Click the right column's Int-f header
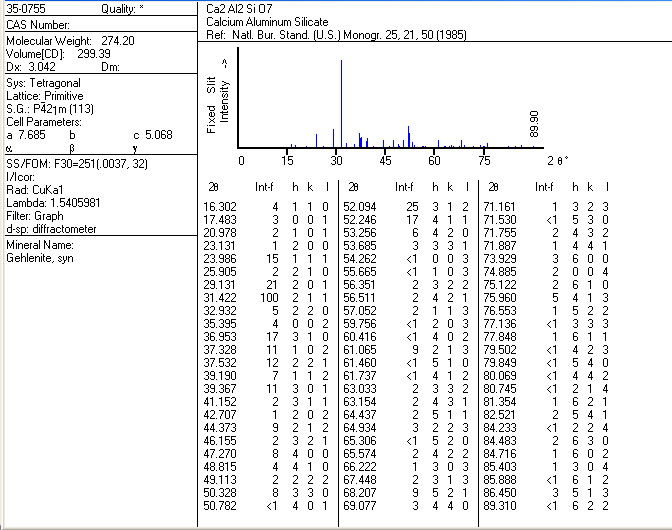Screen dimensions: 672x530 pyautogui.click(x=544, y=187)
